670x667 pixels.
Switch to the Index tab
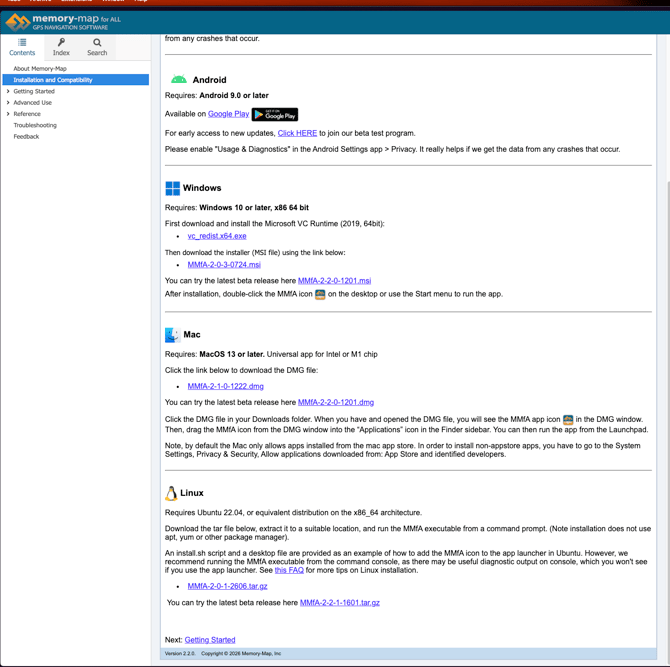click(61, 47)
